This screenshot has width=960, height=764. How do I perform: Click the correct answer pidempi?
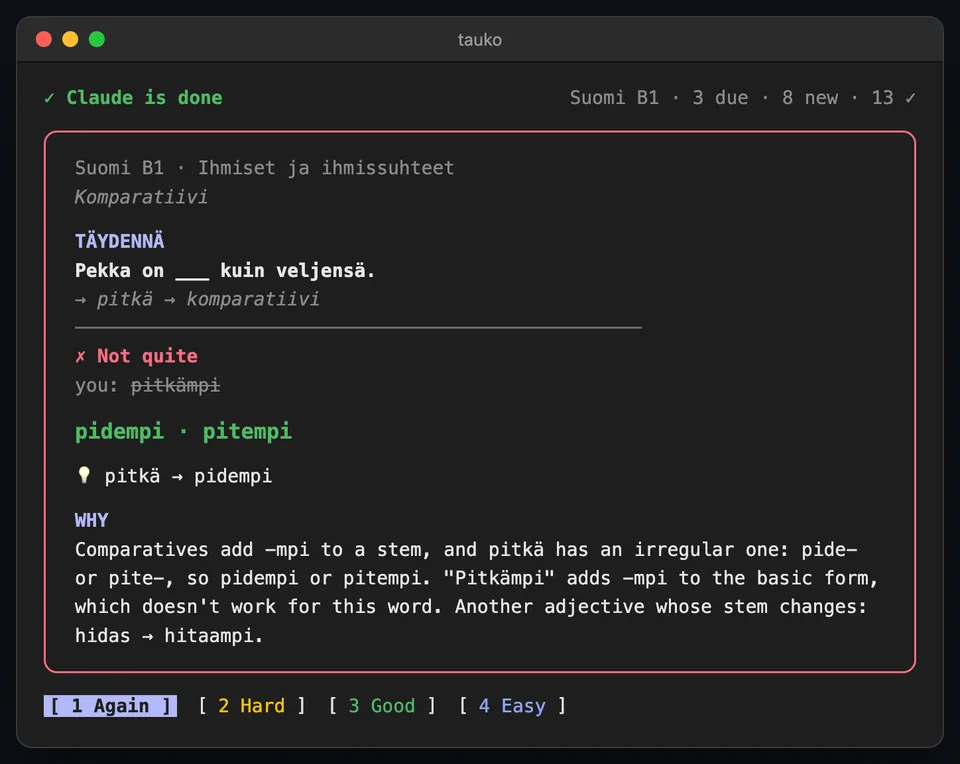click(119, 432)
